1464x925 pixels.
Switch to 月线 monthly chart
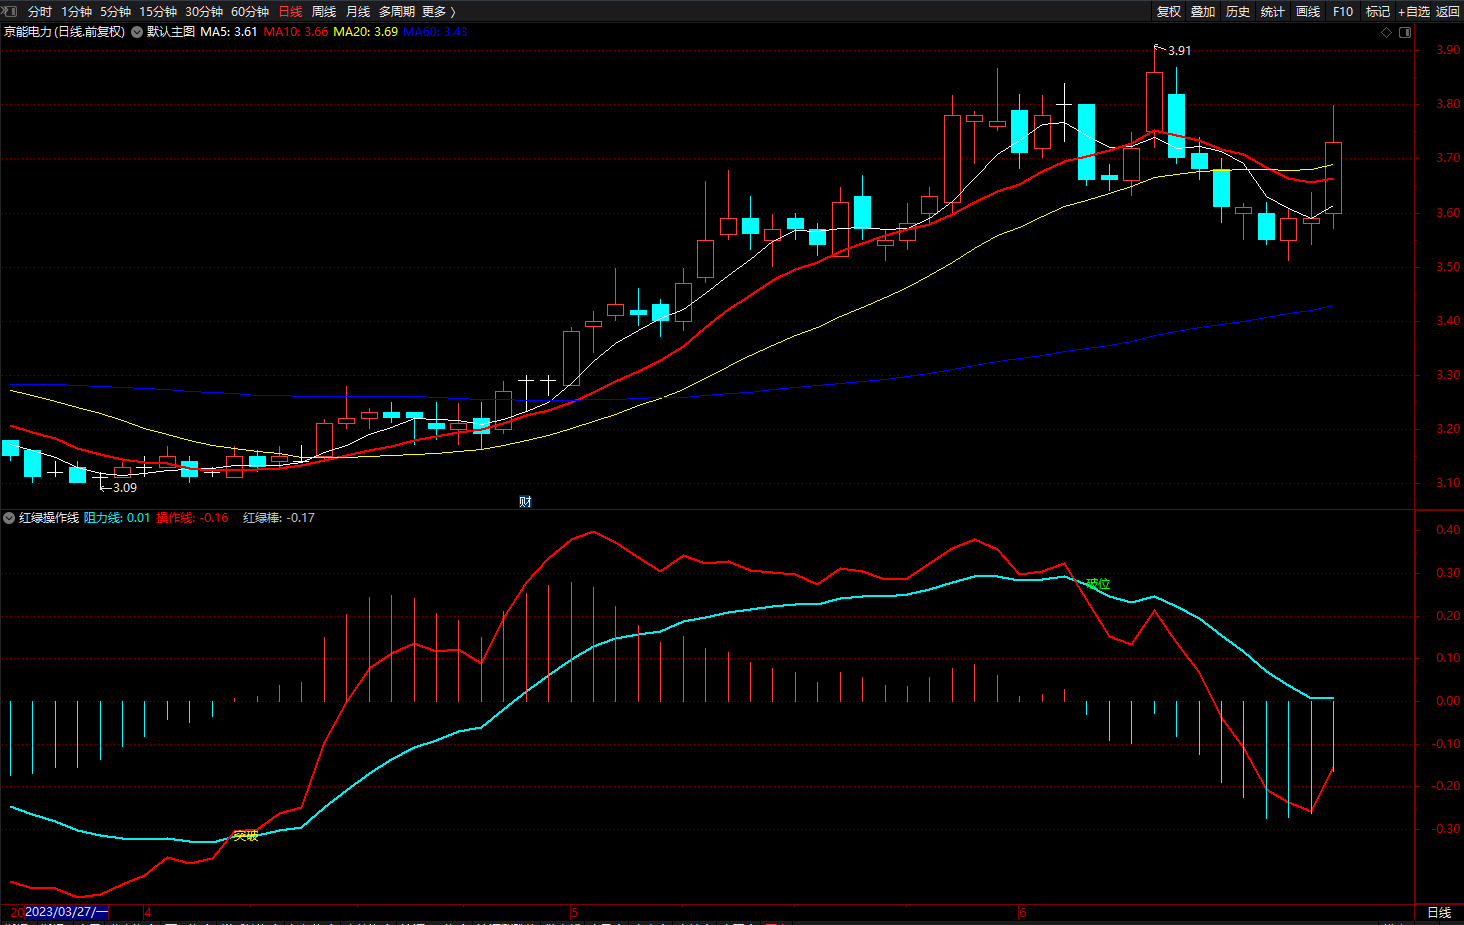click(x=358, y=12)
